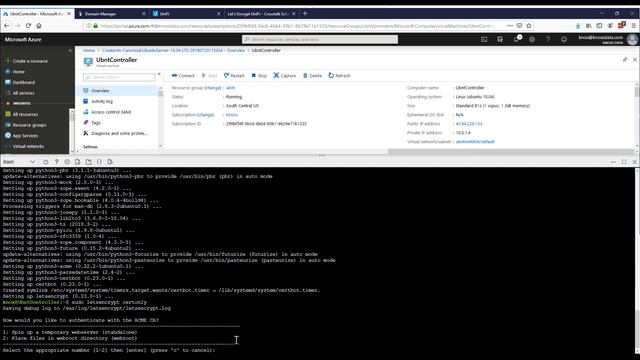Click the browser Back arrow

(7, 25)
